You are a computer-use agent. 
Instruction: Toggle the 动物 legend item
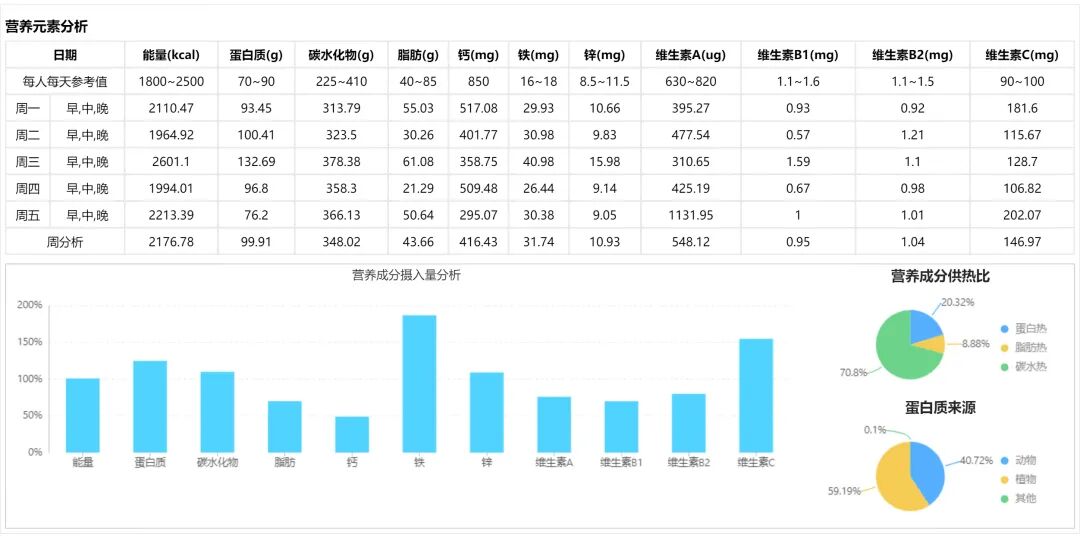(1019, 460)
